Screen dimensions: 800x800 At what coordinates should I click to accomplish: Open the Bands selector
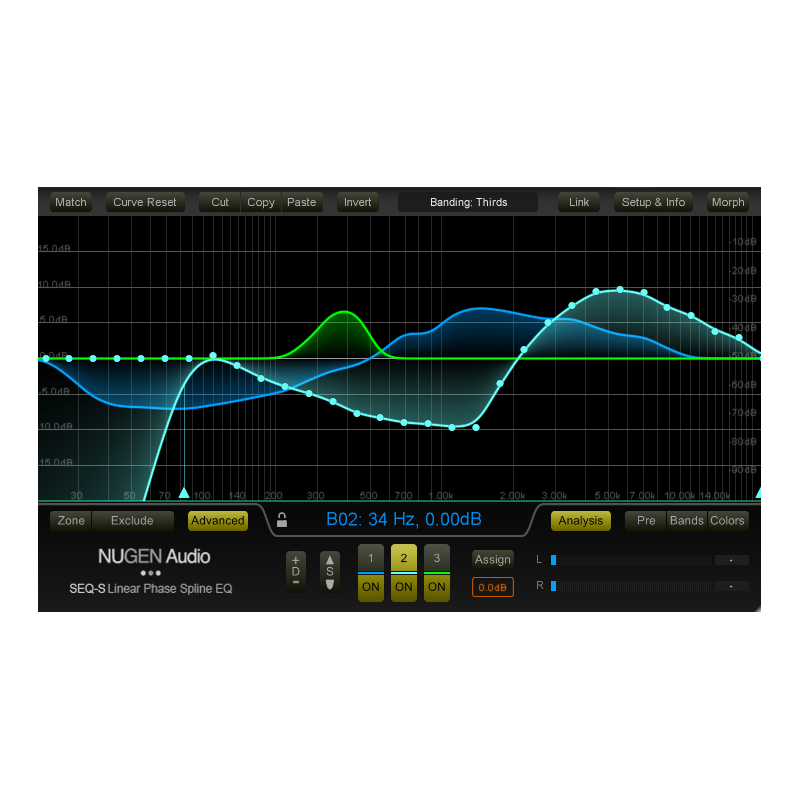pyautogui.click(x=686, y=520)
